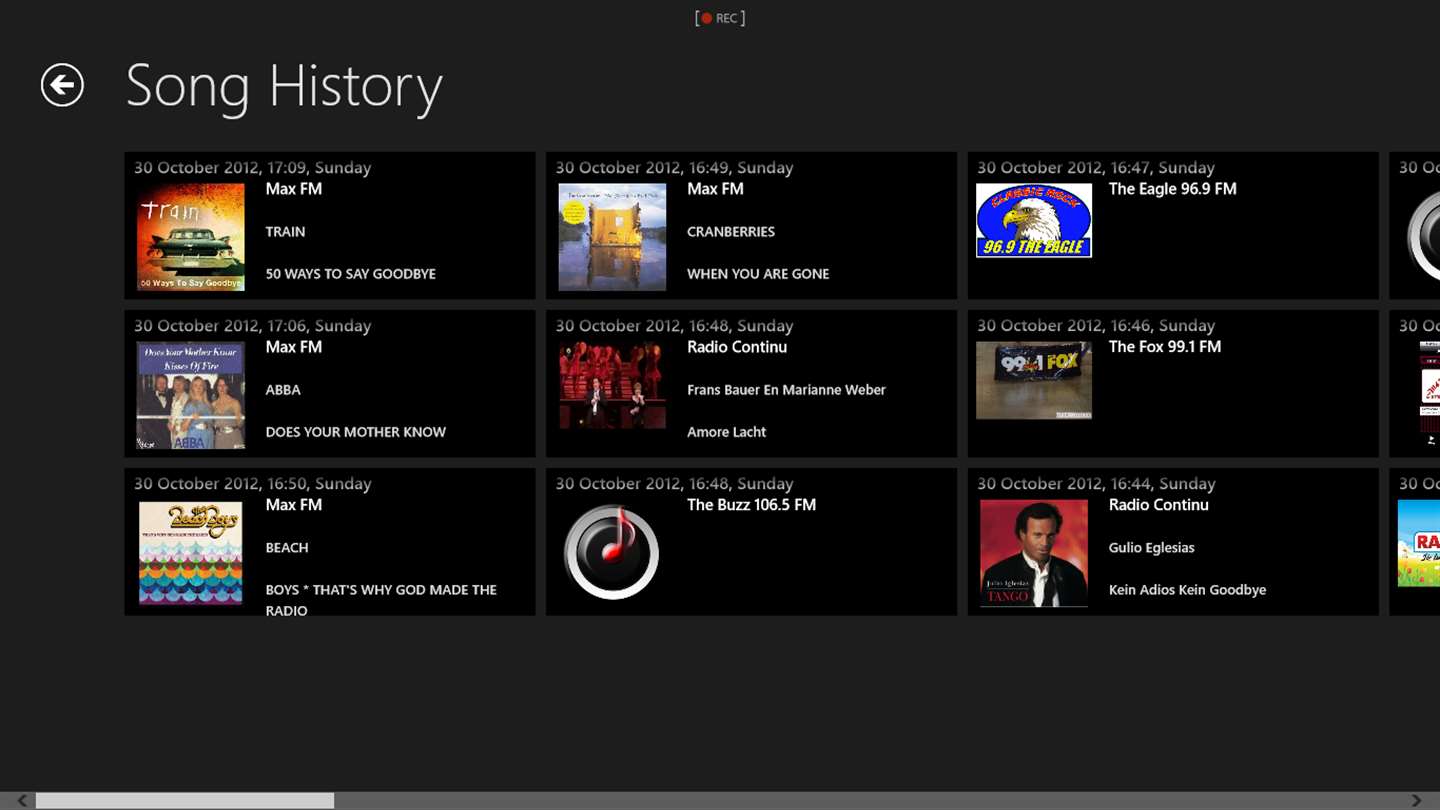Open the Frans Bauer concert thumbnail

[612, 385]
